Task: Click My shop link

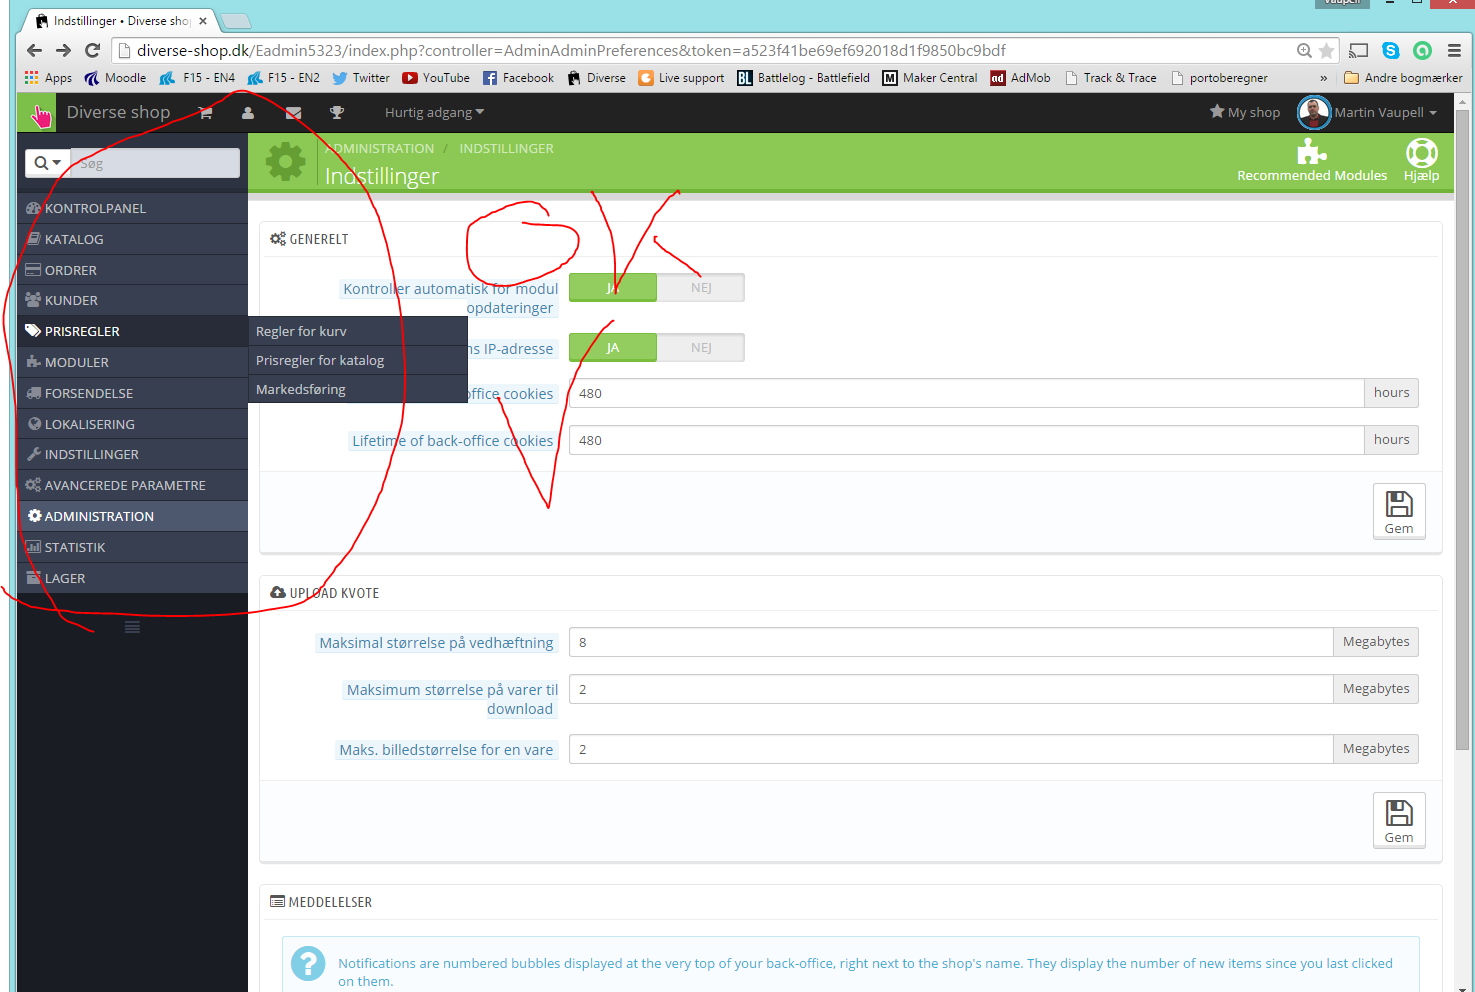Action: tap(1244, 112)
